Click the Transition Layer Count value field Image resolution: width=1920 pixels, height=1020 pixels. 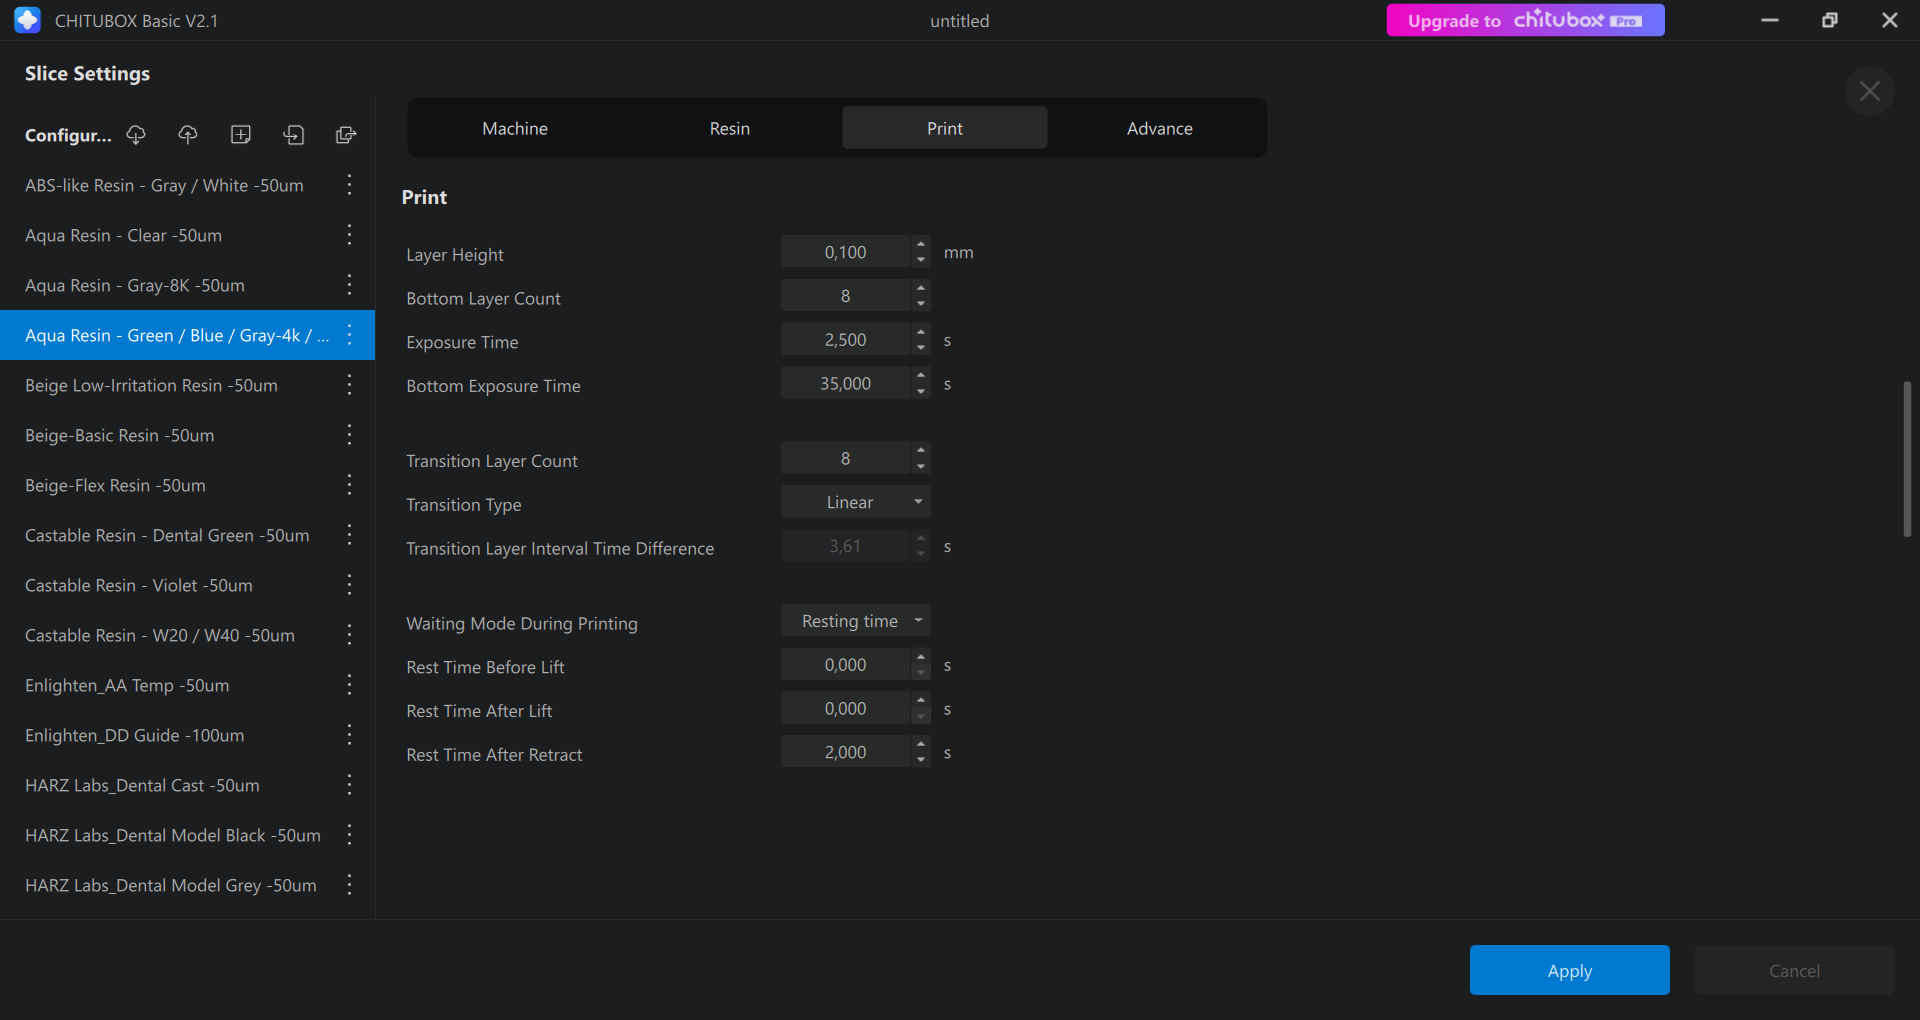pyautogui.click(x=846, y=458)
